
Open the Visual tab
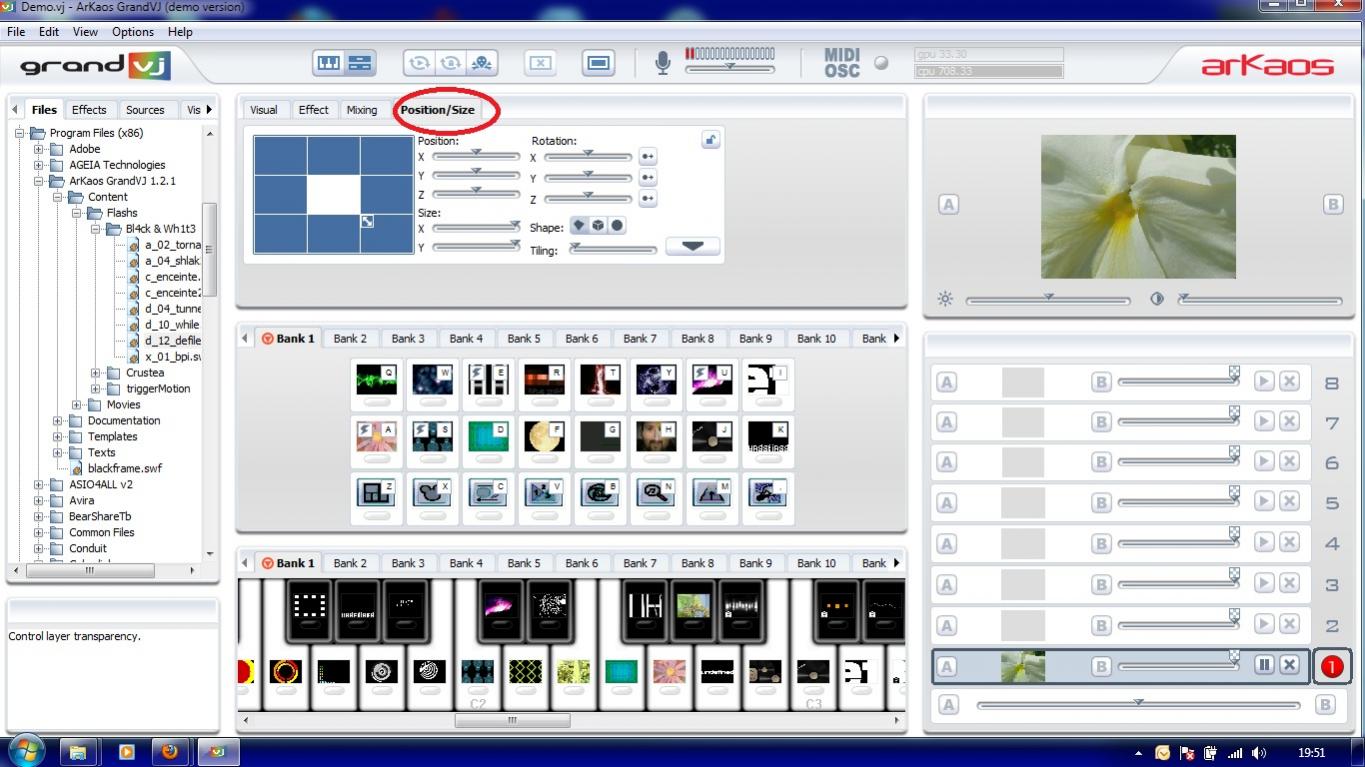[x=264, y=110]
